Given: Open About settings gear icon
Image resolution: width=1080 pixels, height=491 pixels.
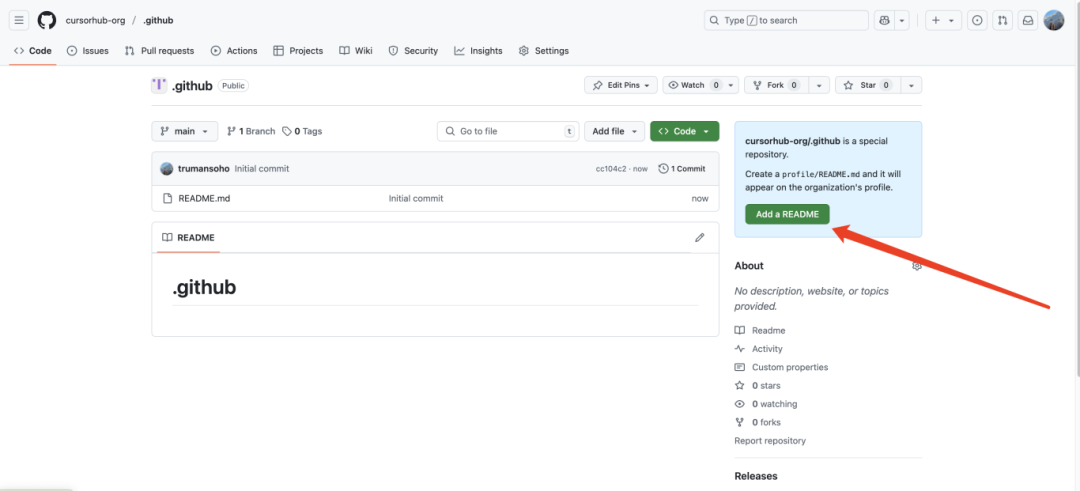Looking at the screenshot, I should tap(916, 266).
